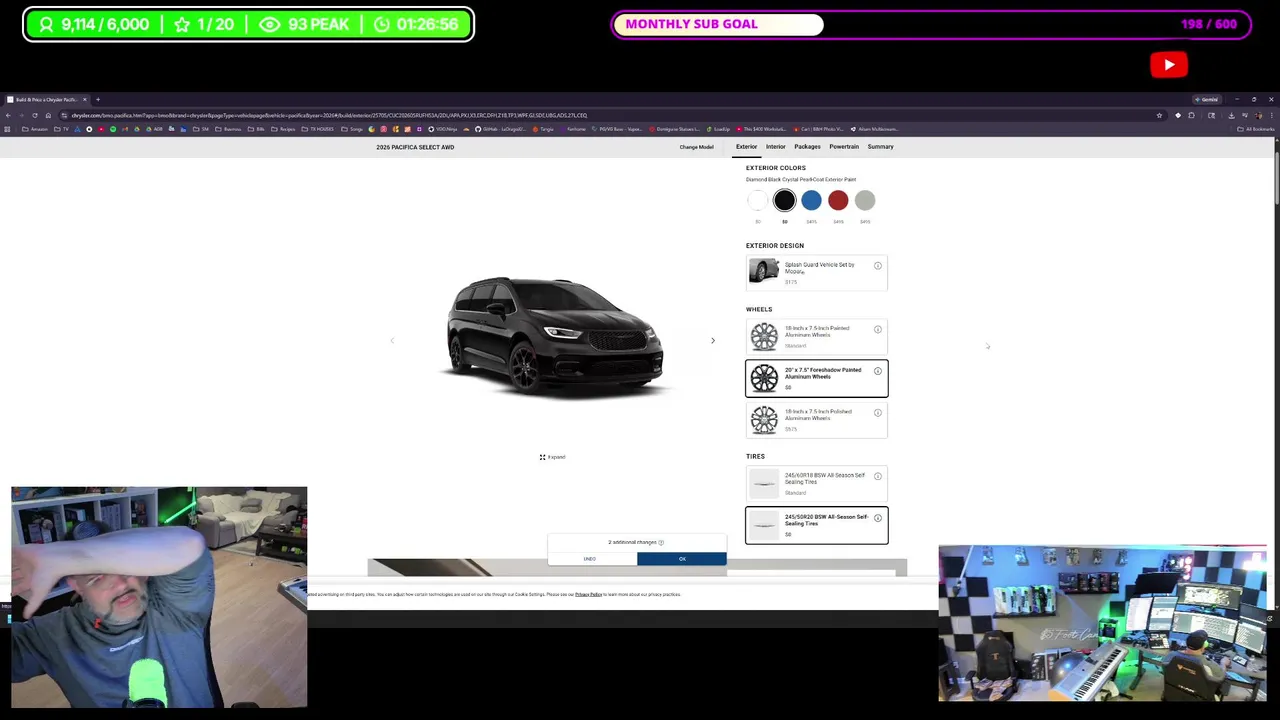Select the 20-inch Foreshadow Painted Aluminum Wheels
Viewport: 1280px width, 720px height.
(816, 379)
